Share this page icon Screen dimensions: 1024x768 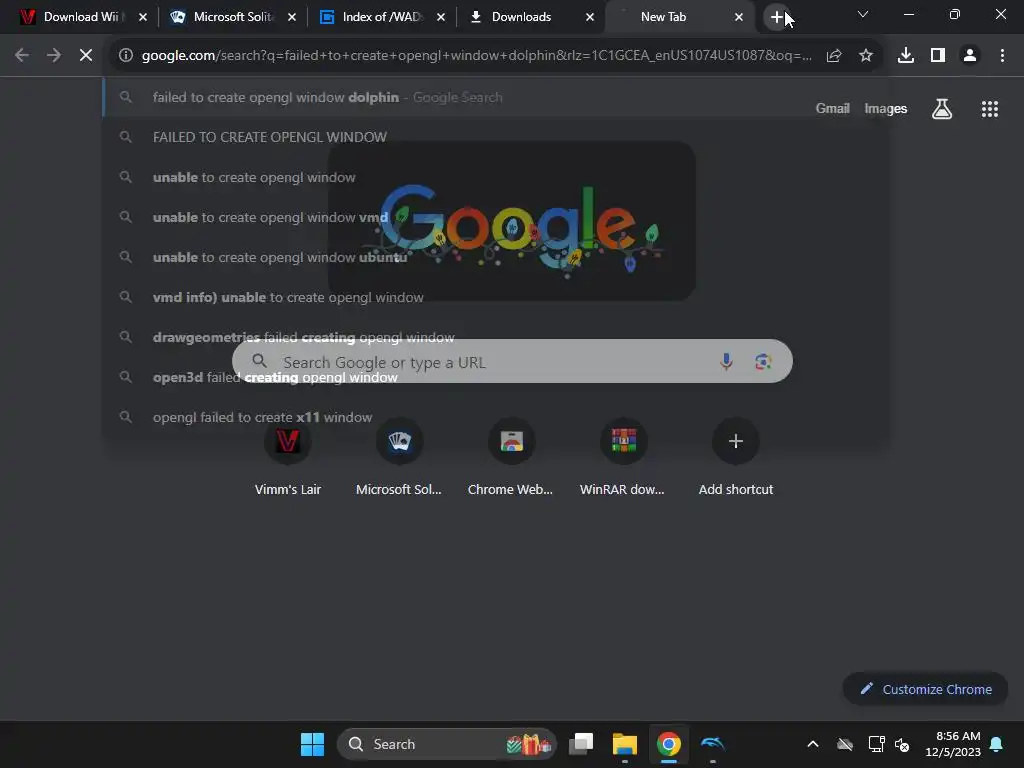(x=834, y=56)
